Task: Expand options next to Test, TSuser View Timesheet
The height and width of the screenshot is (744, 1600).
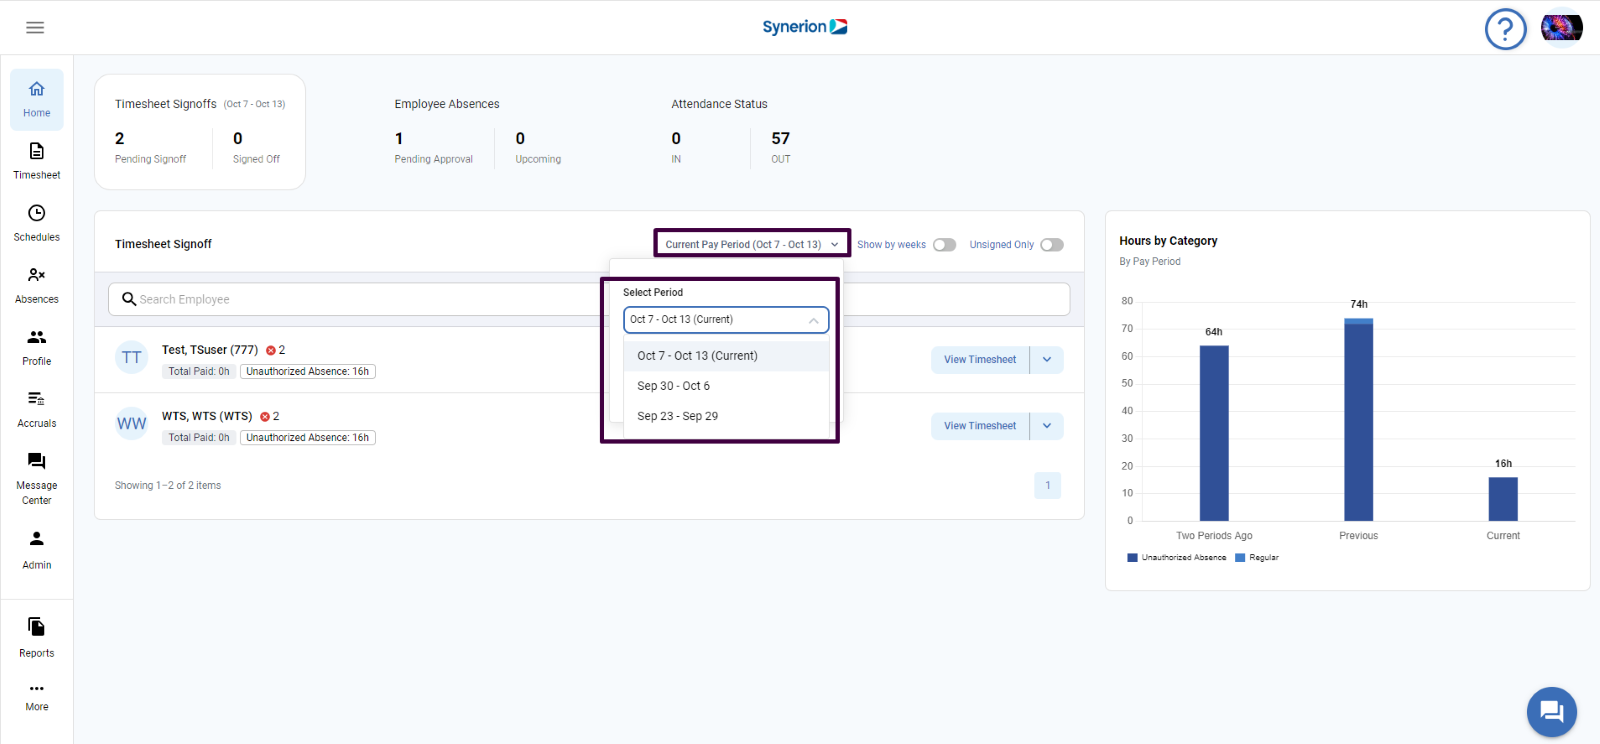Action: [x=1047, y=360]
